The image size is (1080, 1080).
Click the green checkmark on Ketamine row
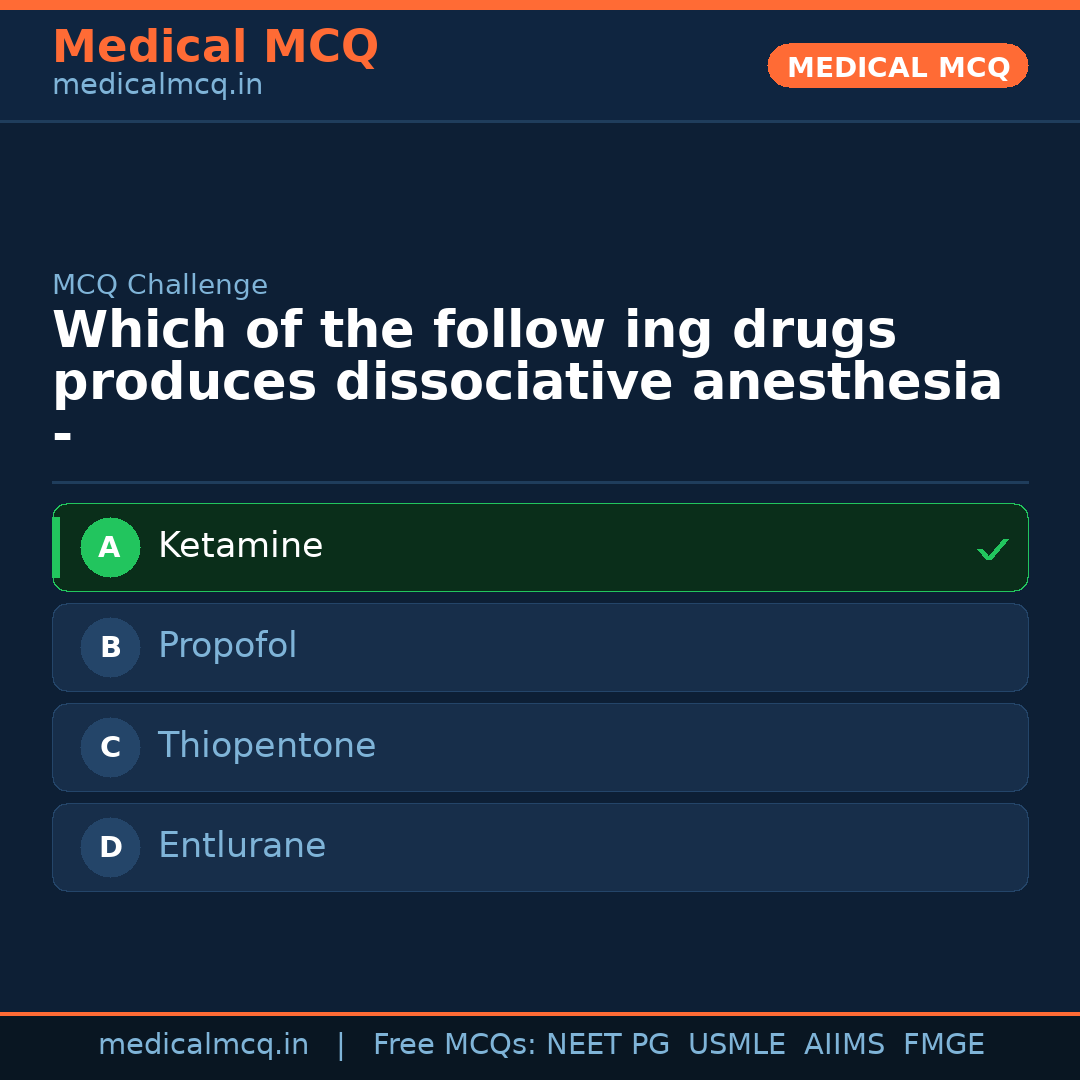(992, 549)
